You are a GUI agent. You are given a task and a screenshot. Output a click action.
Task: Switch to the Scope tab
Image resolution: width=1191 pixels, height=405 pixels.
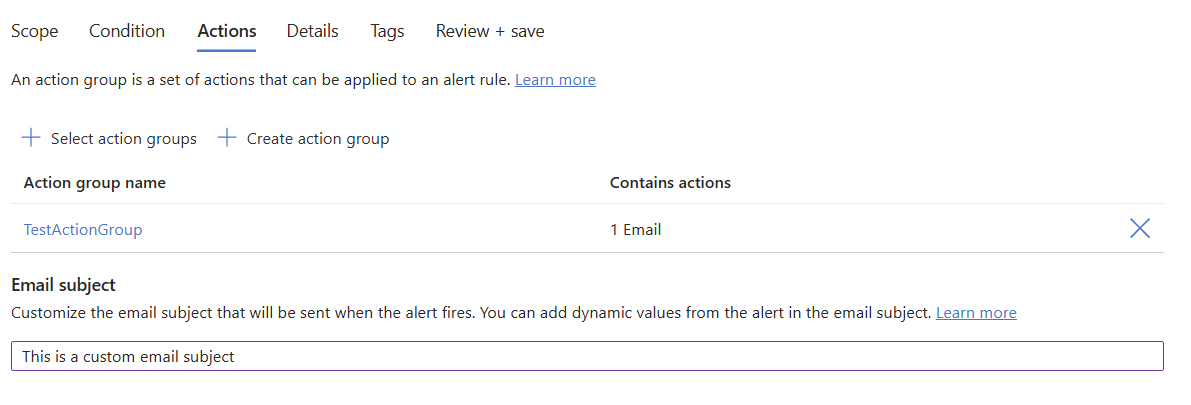pos(35,31)
